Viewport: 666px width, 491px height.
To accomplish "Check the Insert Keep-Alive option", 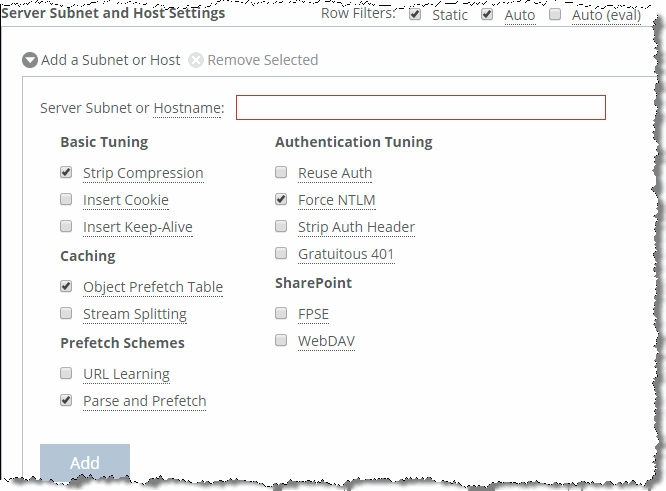I will tap(66, 226).
